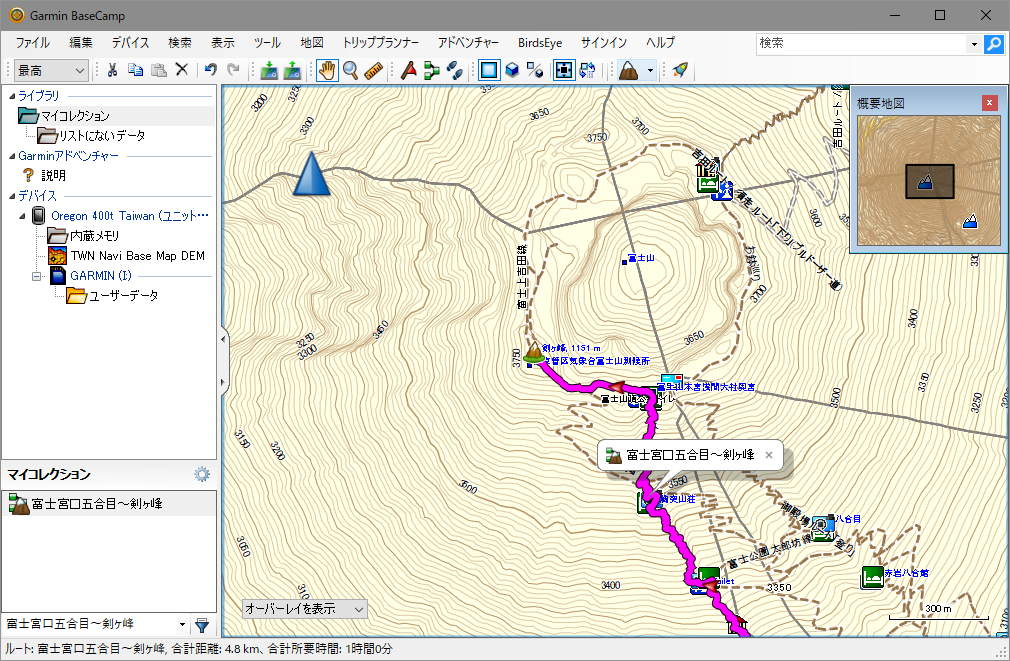Open the ツール menu
1010x661 pixels.
tap(267, 43)
